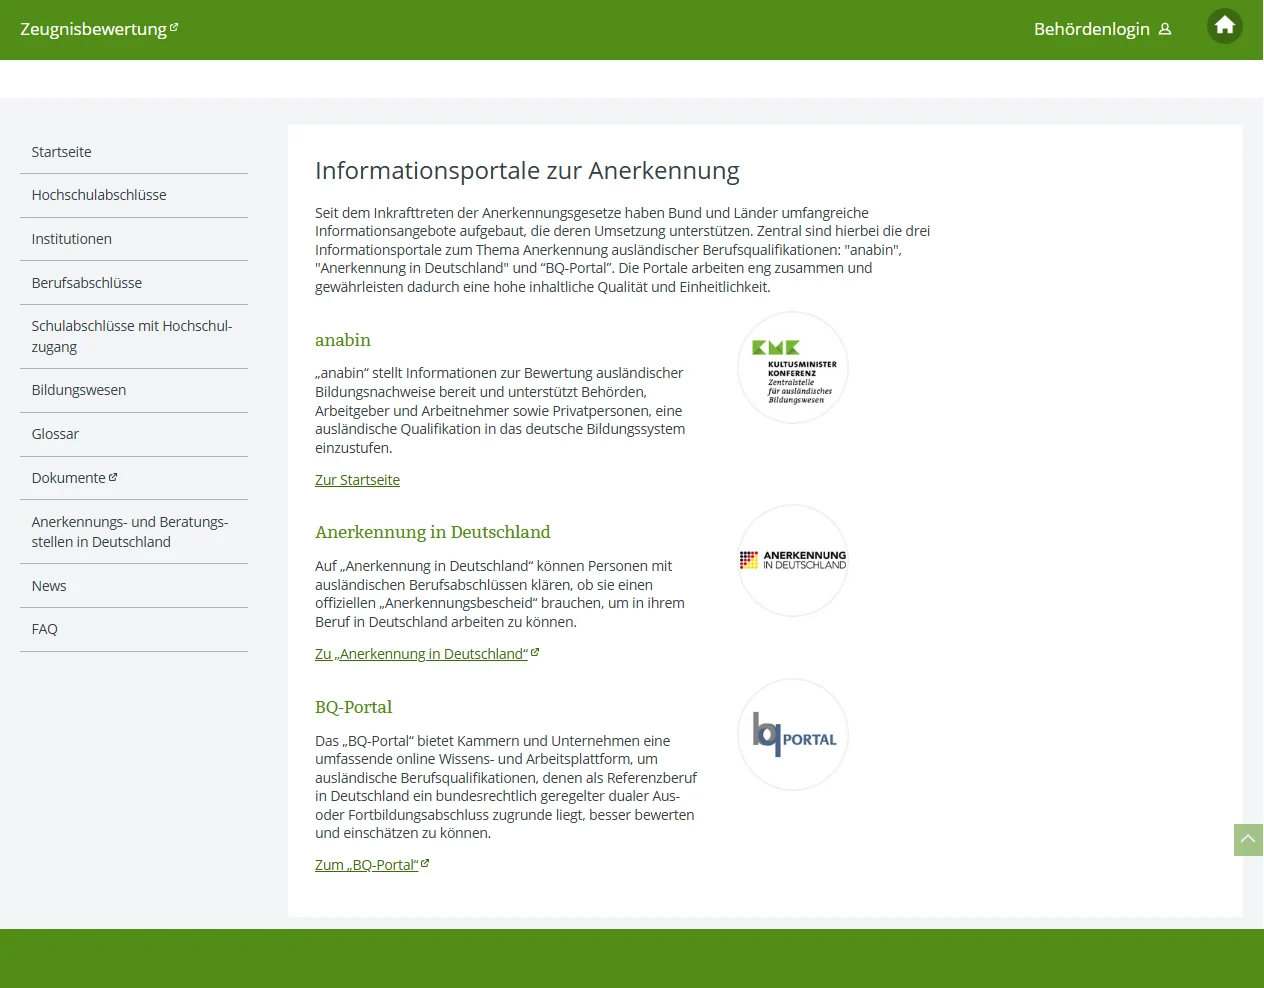Open Startseite in the sidebar
This screenshot has width=1264, height=988.
coord(134,152)
